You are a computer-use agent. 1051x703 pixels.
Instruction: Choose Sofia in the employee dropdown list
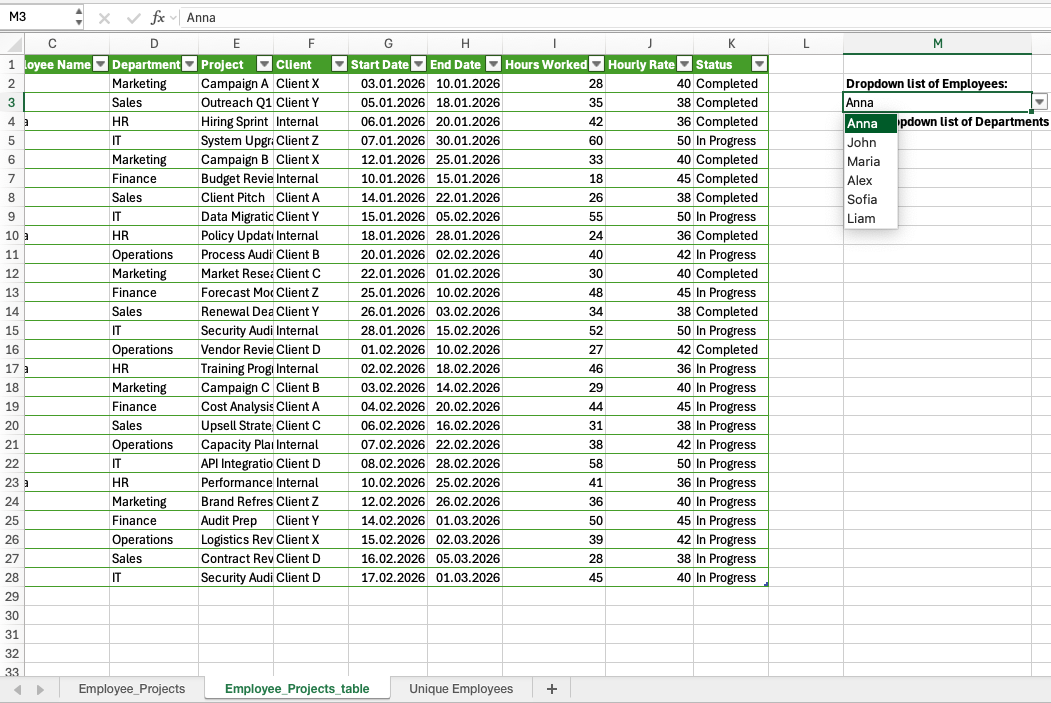point(862,199)
